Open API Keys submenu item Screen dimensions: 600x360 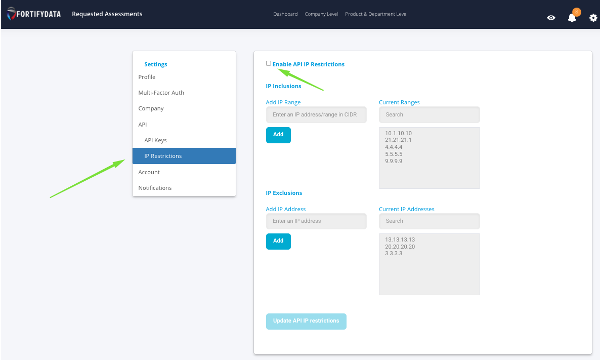pos(155,140)
